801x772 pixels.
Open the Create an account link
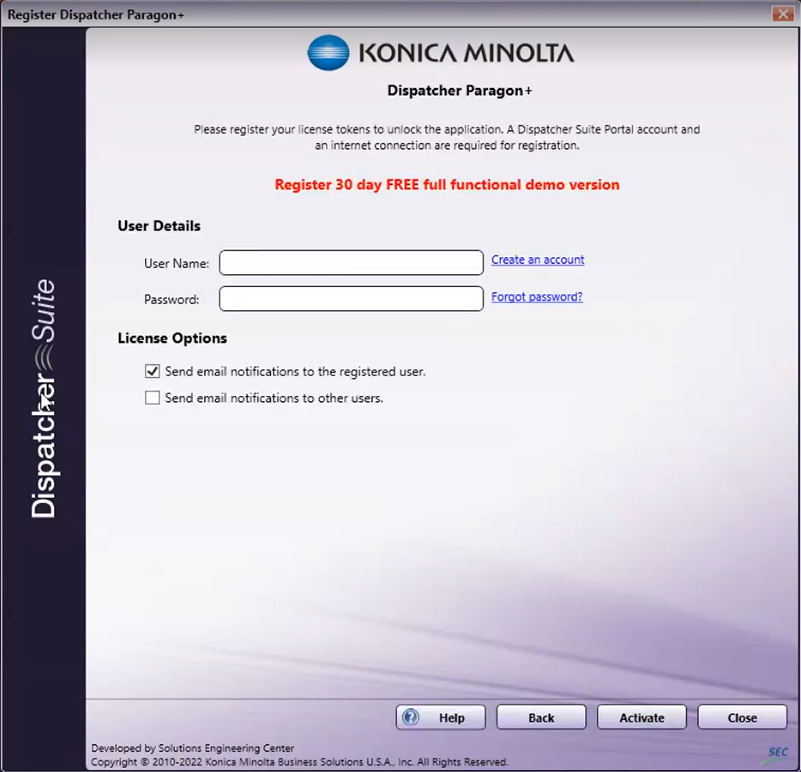[x=537, y=260]
